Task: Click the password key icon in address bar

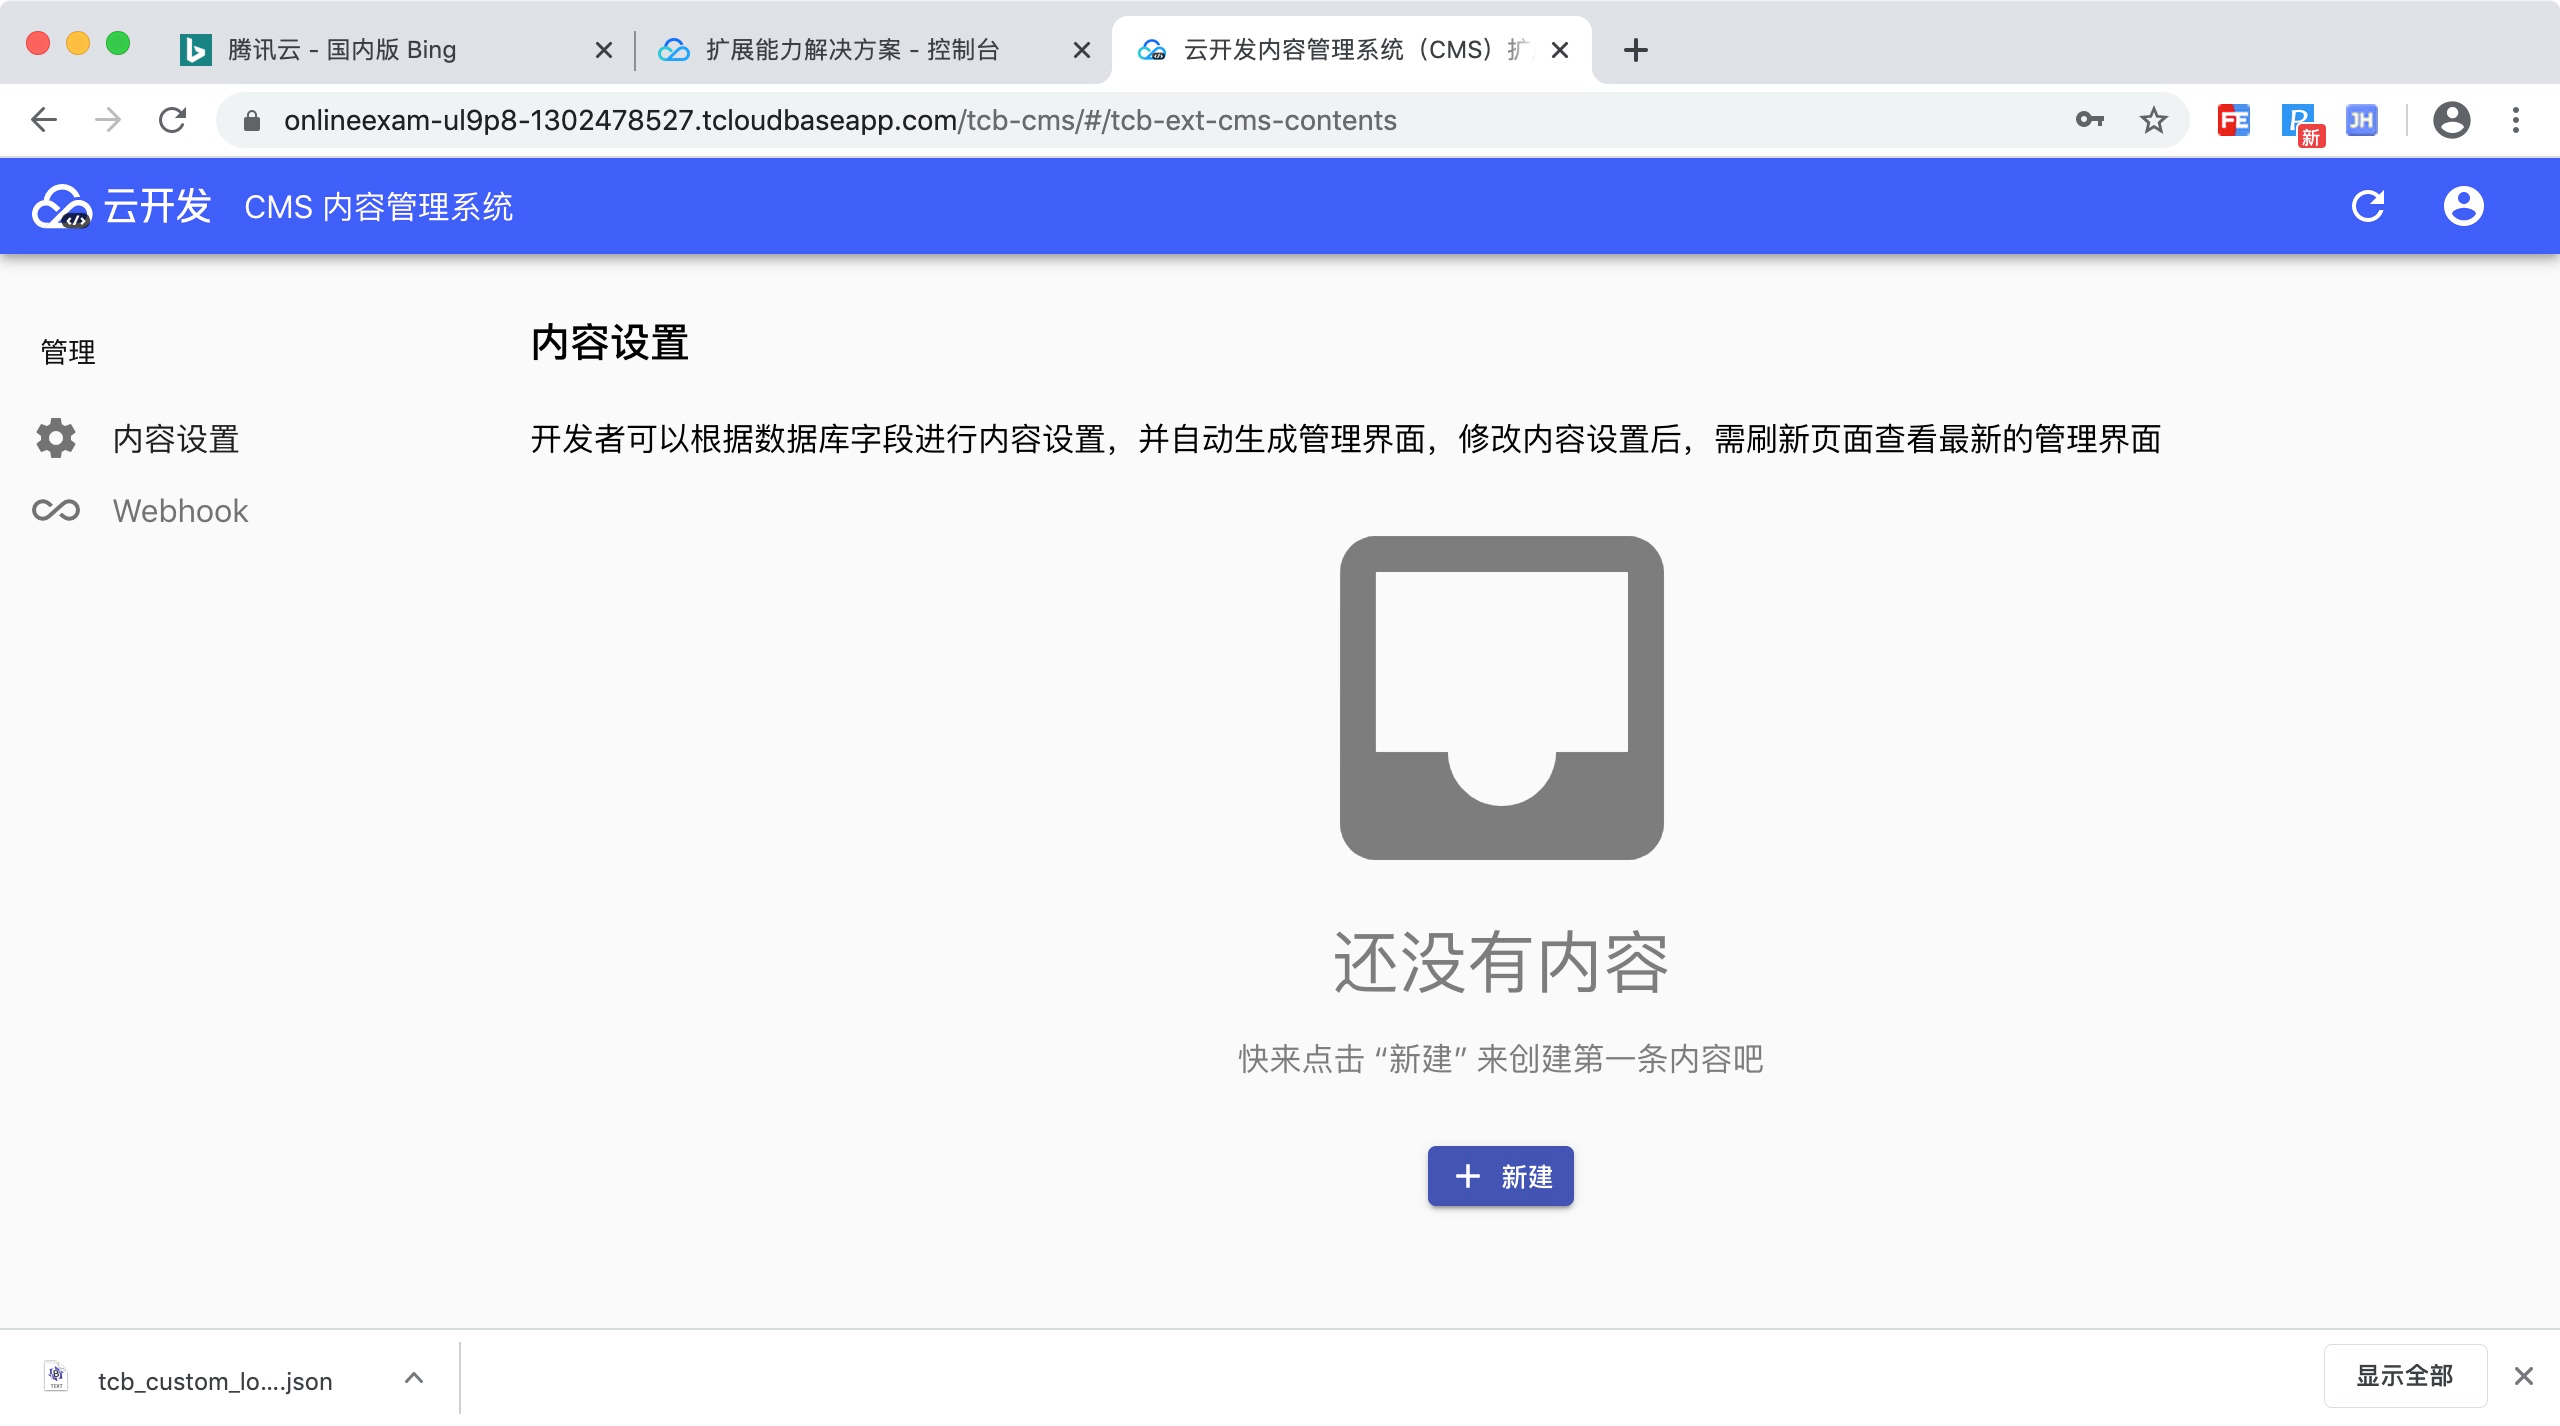Action: point(2089,121)
